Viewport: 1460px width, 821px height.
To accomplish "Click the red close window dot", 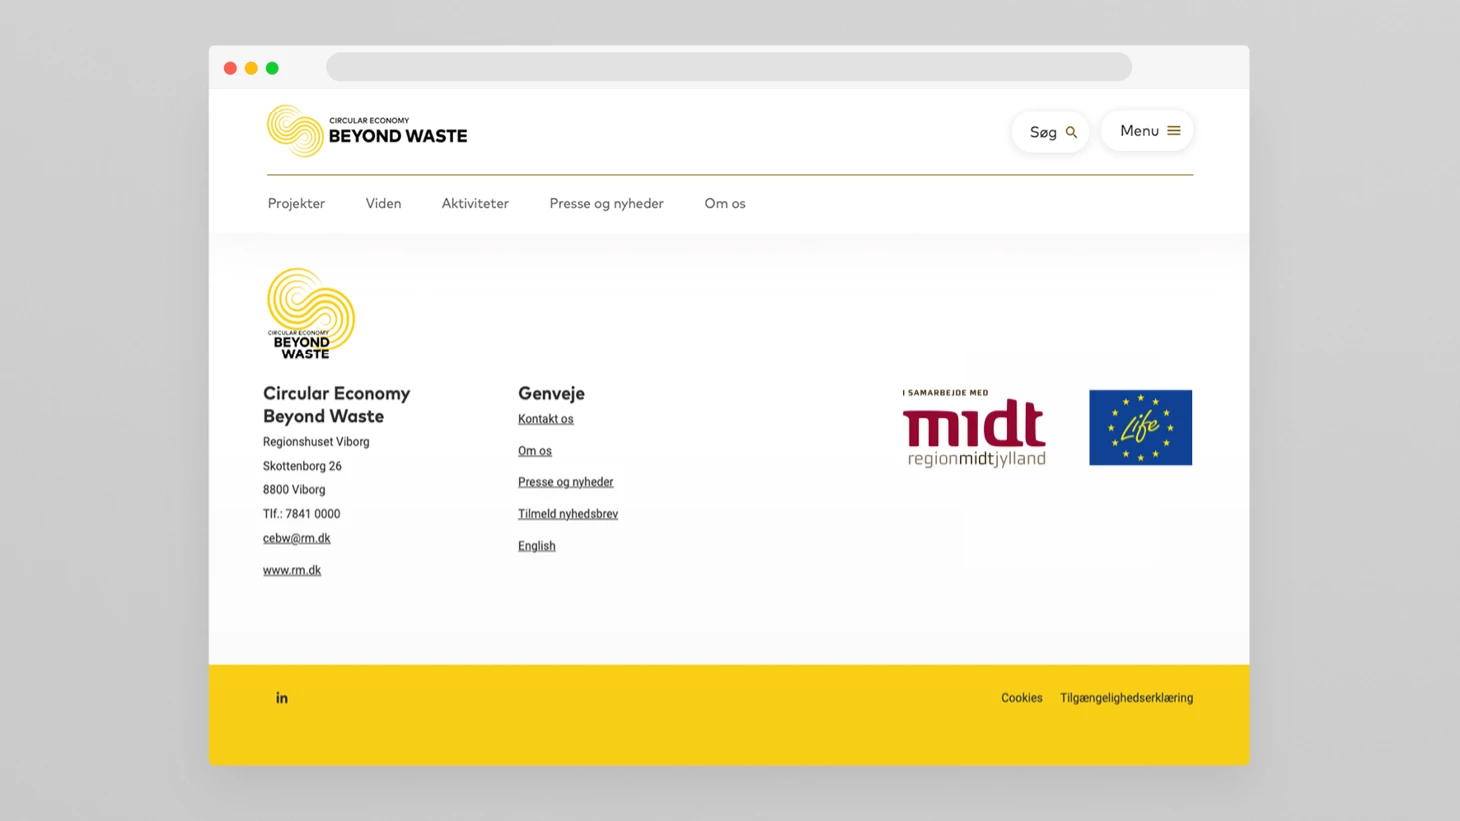I will click(230, 68).
